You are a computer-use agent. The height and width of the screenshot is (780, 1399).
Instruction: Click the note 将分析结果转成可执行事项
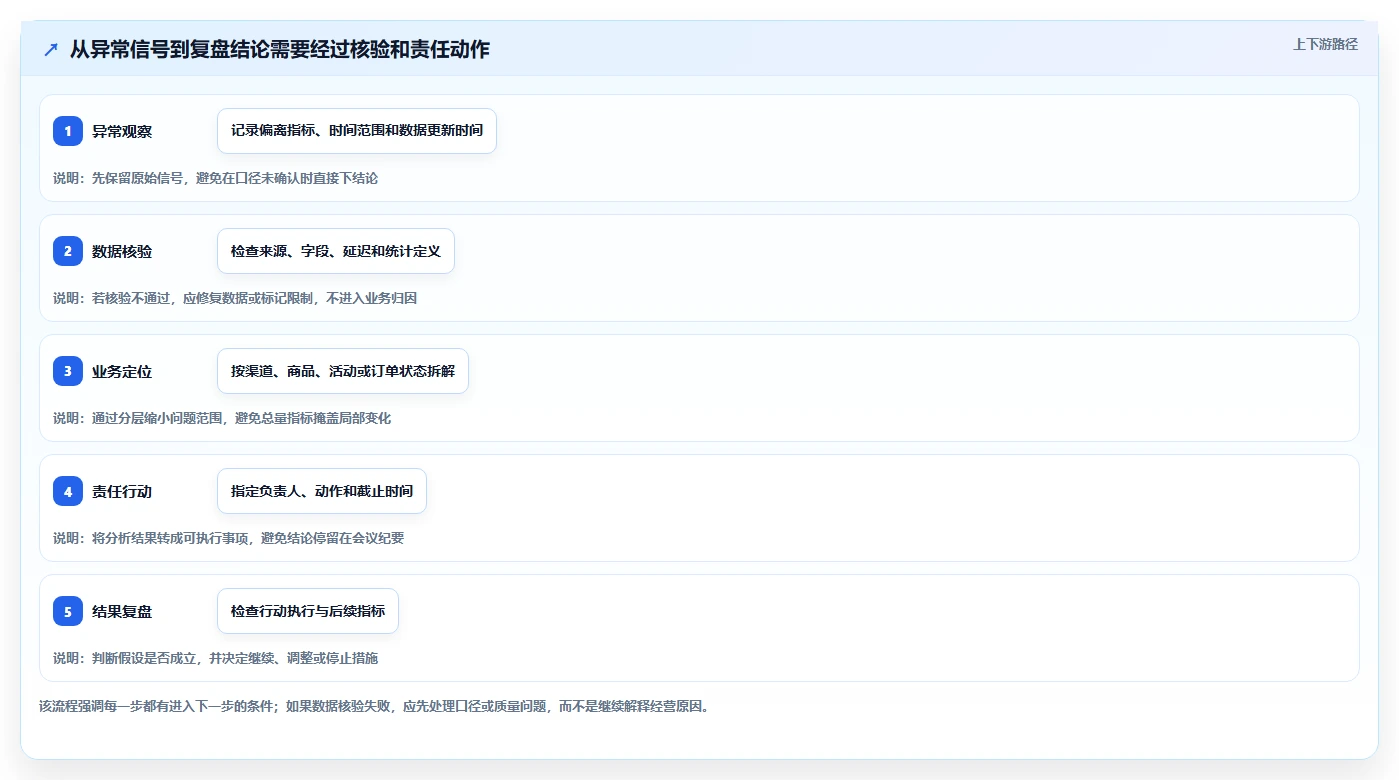tap(228, 538)
